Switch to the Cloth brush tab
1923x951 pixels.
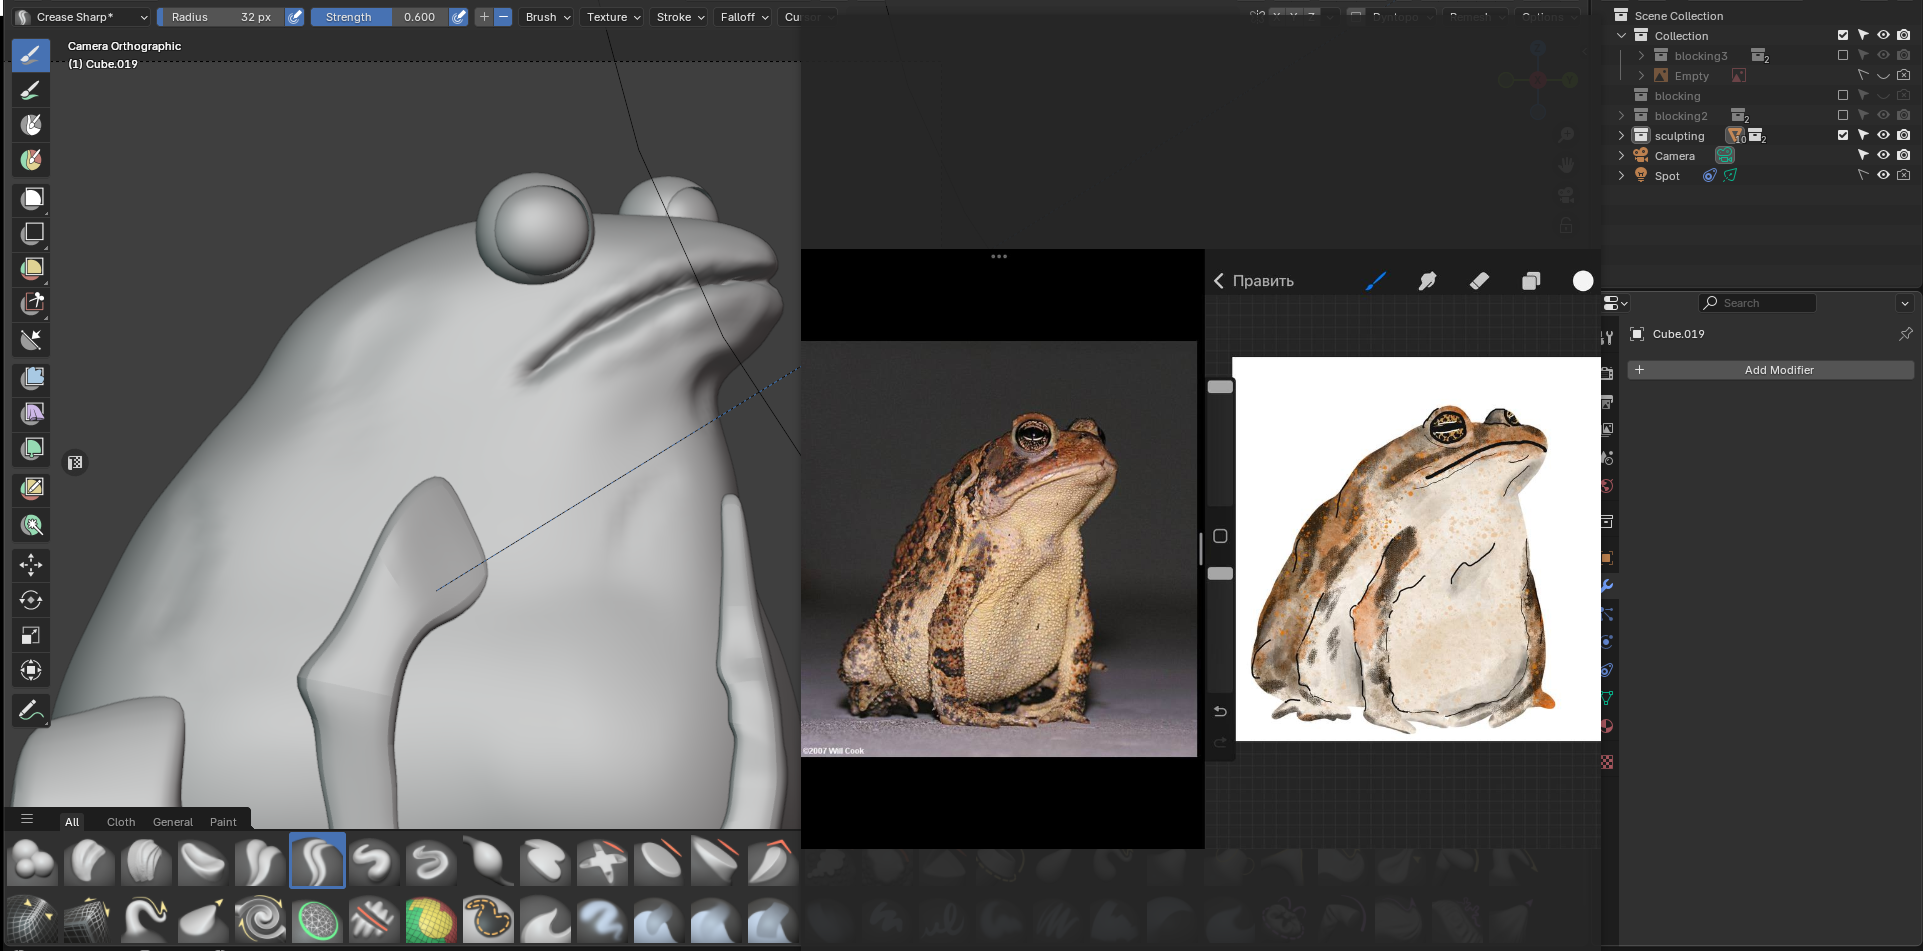(121, 822)
